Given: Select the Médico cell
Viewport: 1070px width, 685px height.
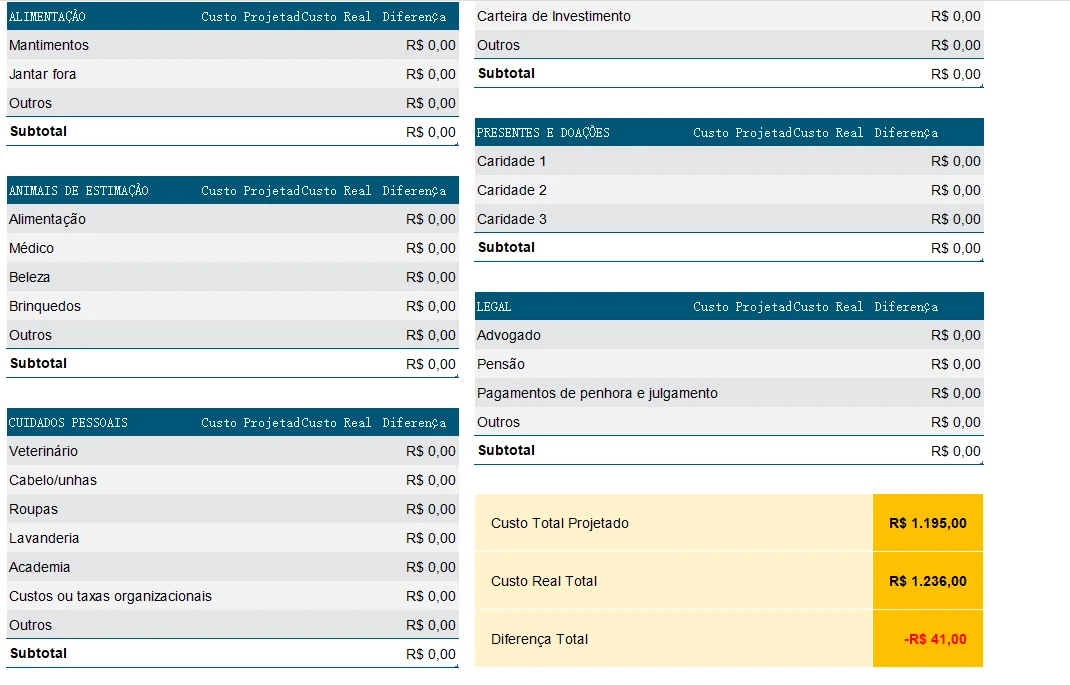Looking at the screenshot, I should click(32, 248).
